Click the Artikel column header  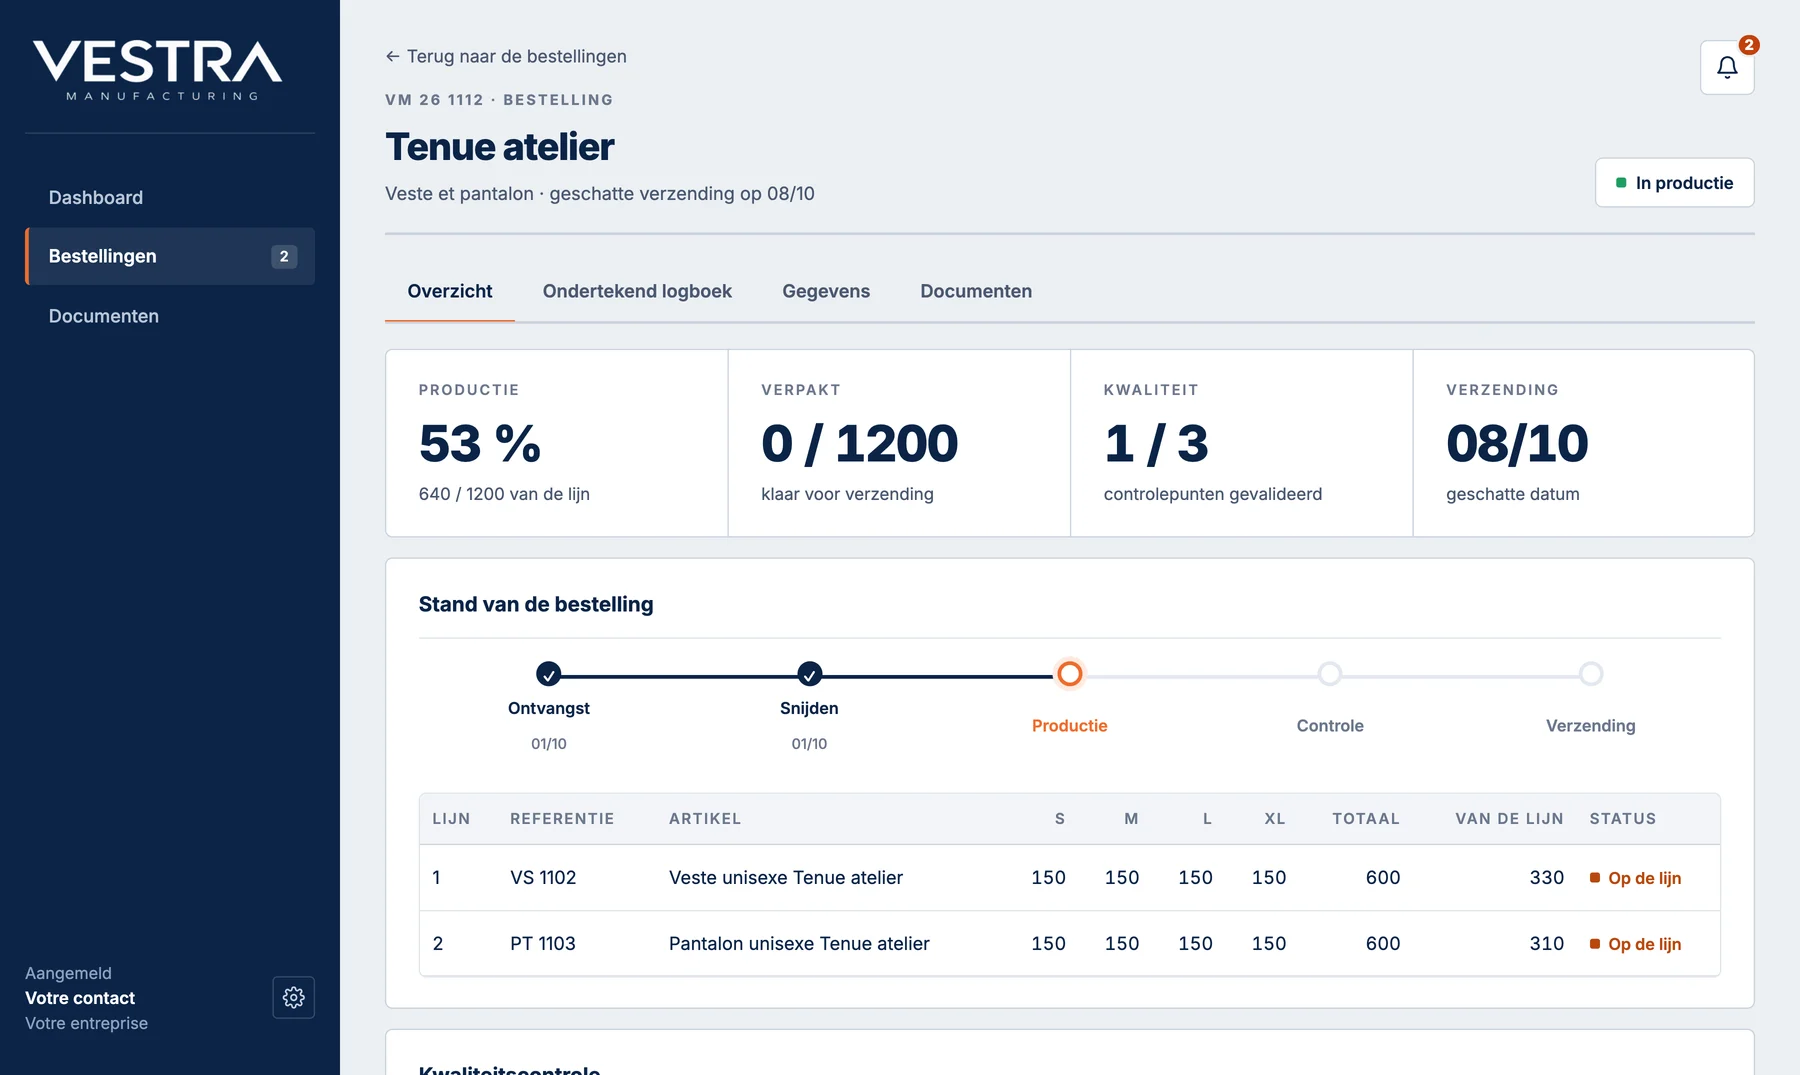coord(705,818)
